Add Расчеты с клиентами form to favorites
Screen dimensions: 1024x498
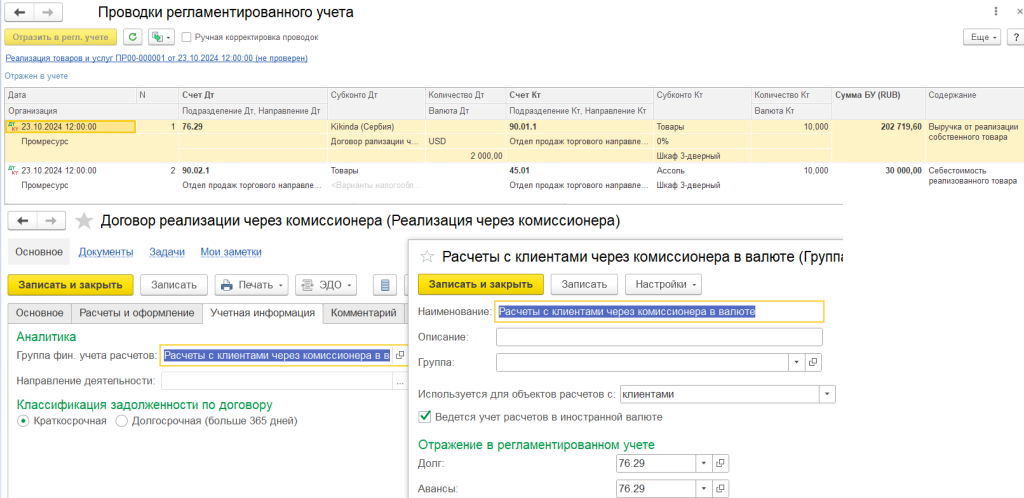click(427, 257)
